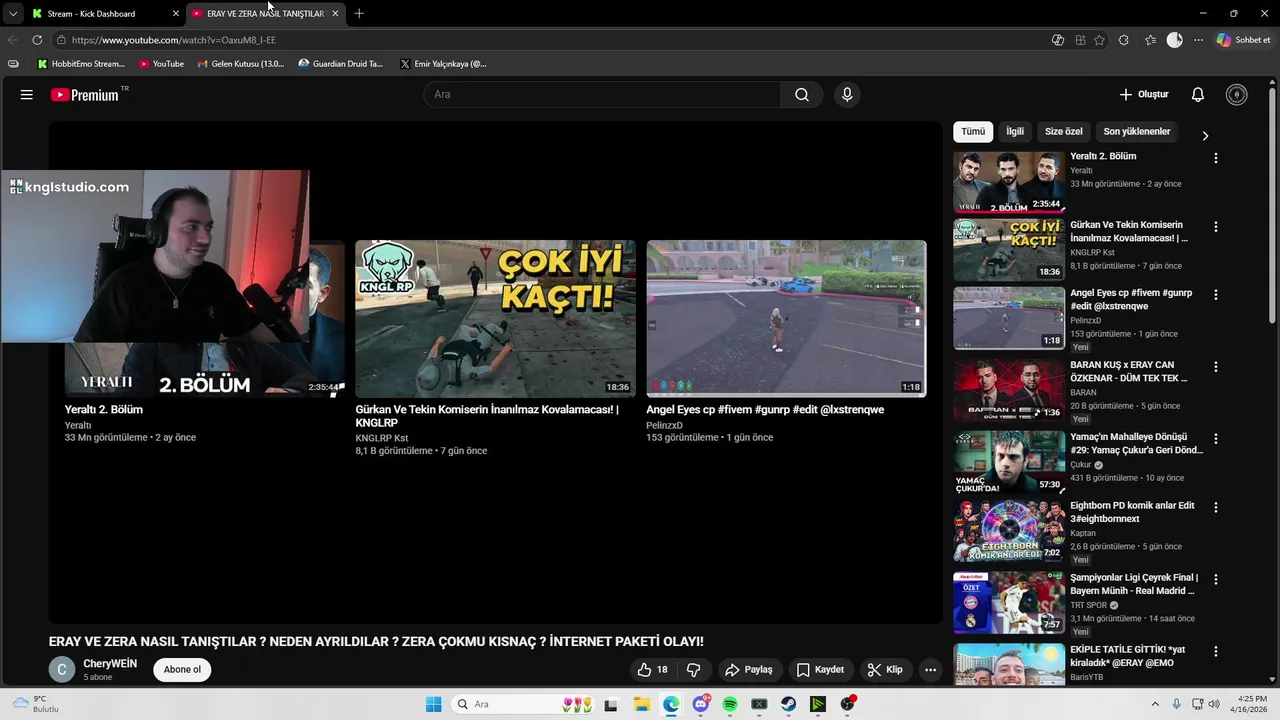Open Steam from the taskbar
Viewport: 1280px width, 720px height.
(x=789, y=704)
